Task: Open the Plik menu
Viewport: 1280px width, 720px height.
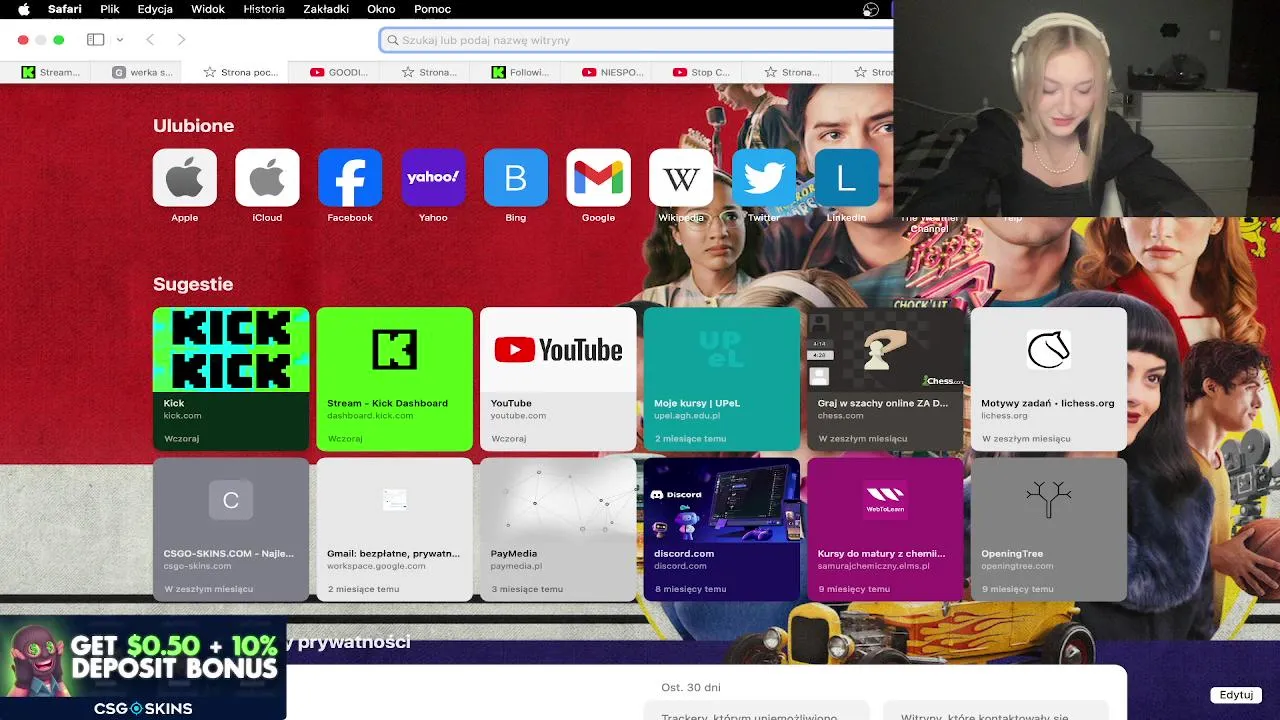Action: click(x=110, y=9)
